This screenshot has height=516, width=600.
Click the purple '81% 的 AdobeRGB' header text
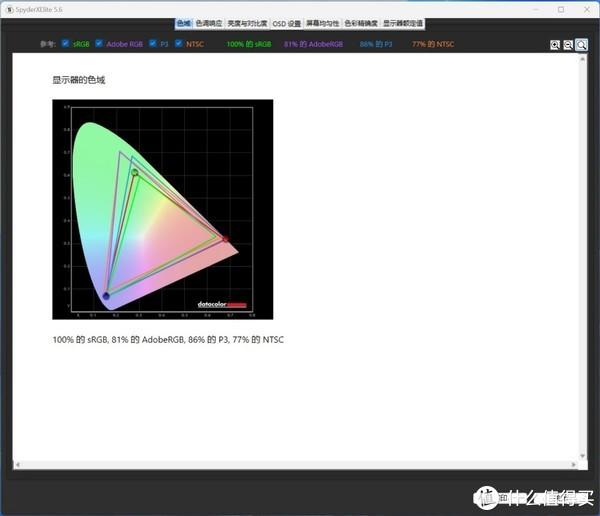point(313,44)
